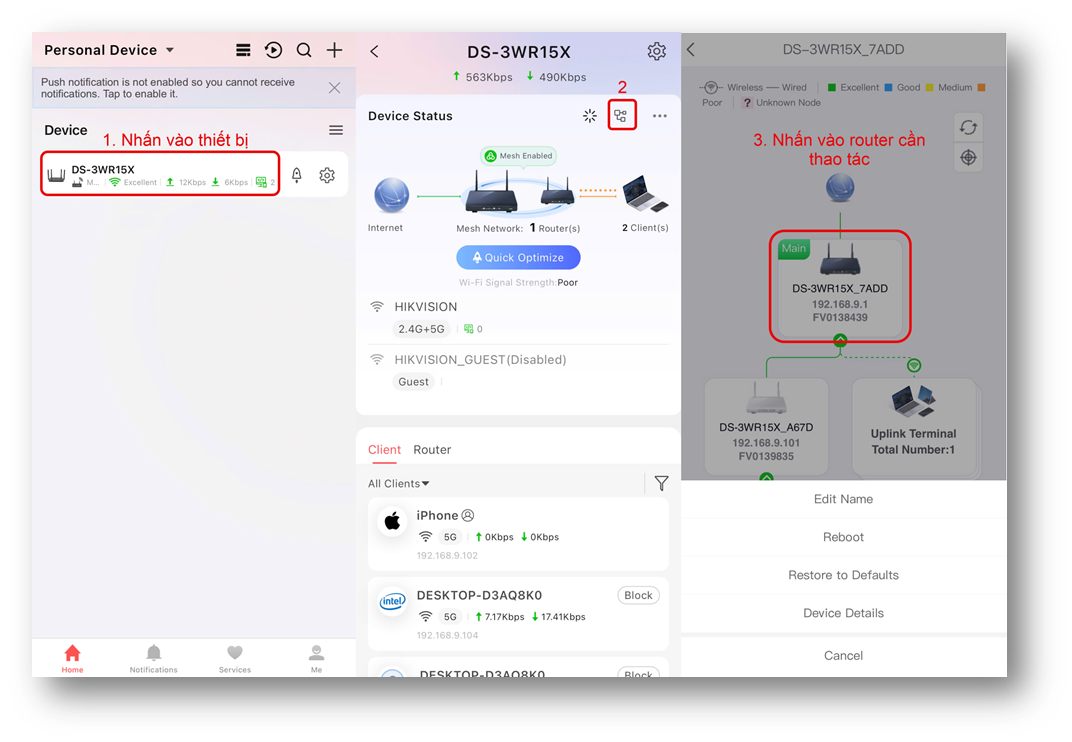The image size is (1072, 742).
Task: Open network topology icon in Device Status
Action: pyautogui.click(x=621, y=116)
